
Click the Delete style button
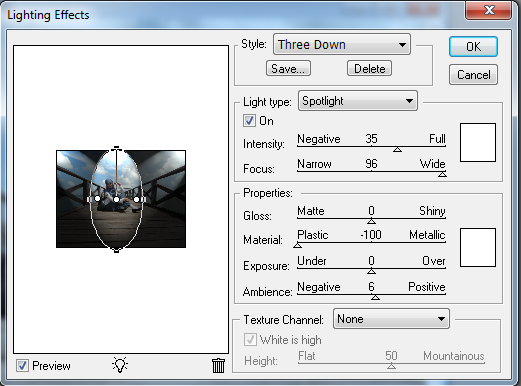[x=369, y=69]
